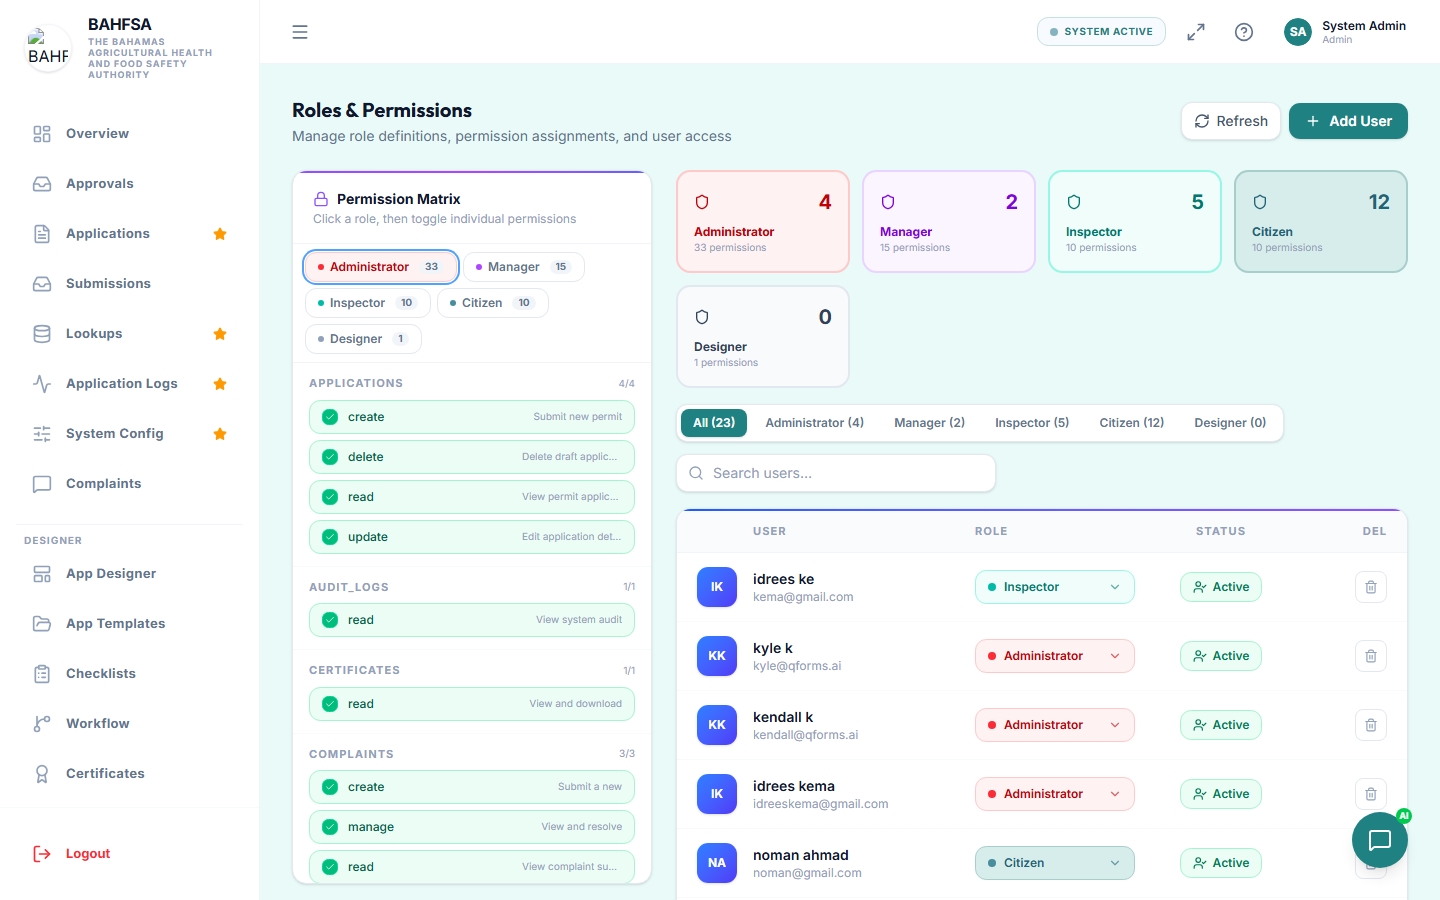Go to Submissions page
The height and width of the screenshot is (900, 1440).
click(130, 284)
